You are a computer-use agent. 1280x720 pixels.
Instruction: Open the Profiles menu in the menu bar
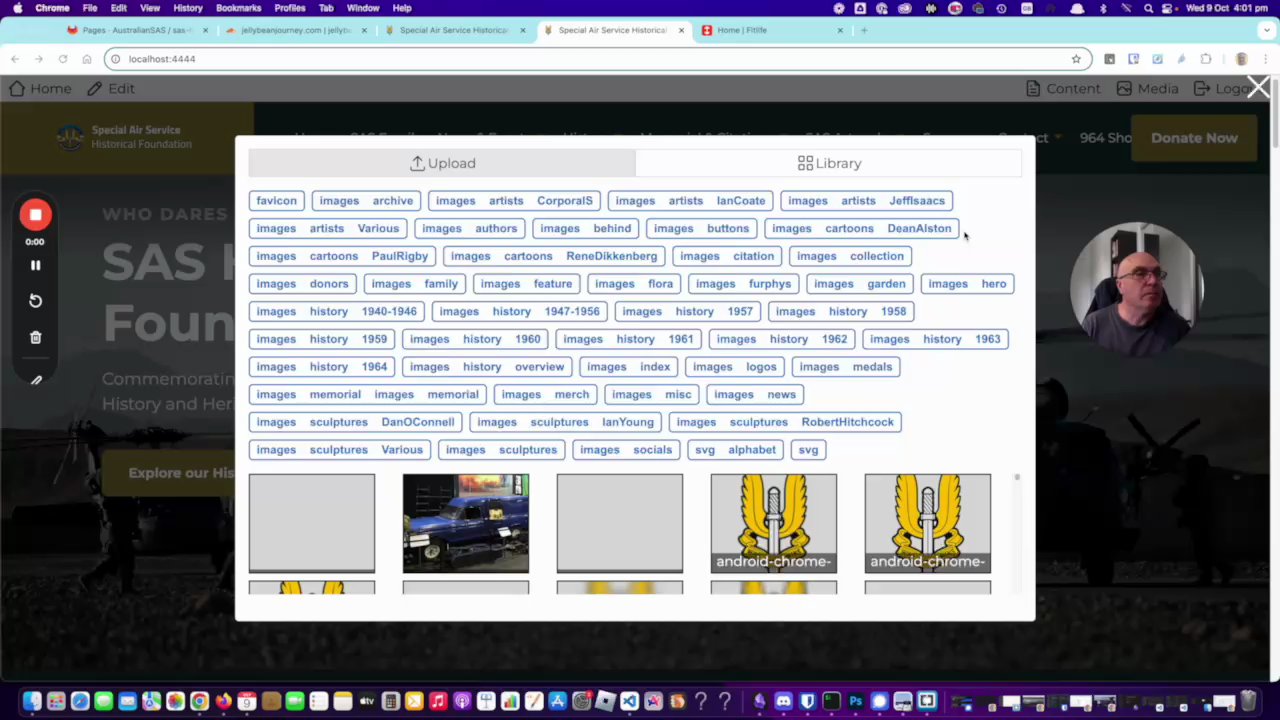pyautogui.click(x=290, y=8)
